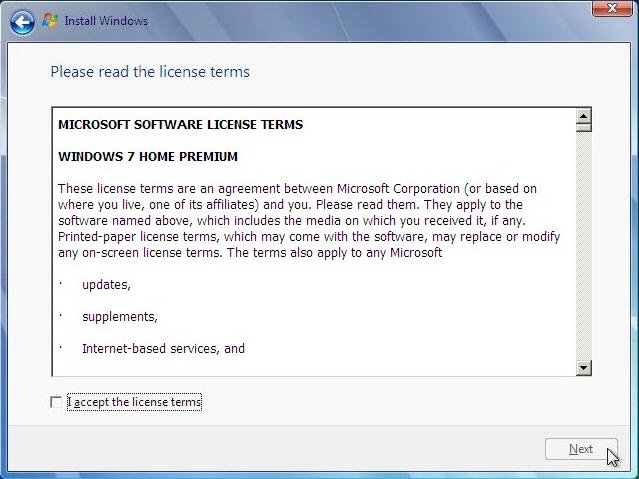The image size is (639, 479).
Task: Click blank space right of "WINDOWS 7 HOME PREMIUM"
Action: 400,157
